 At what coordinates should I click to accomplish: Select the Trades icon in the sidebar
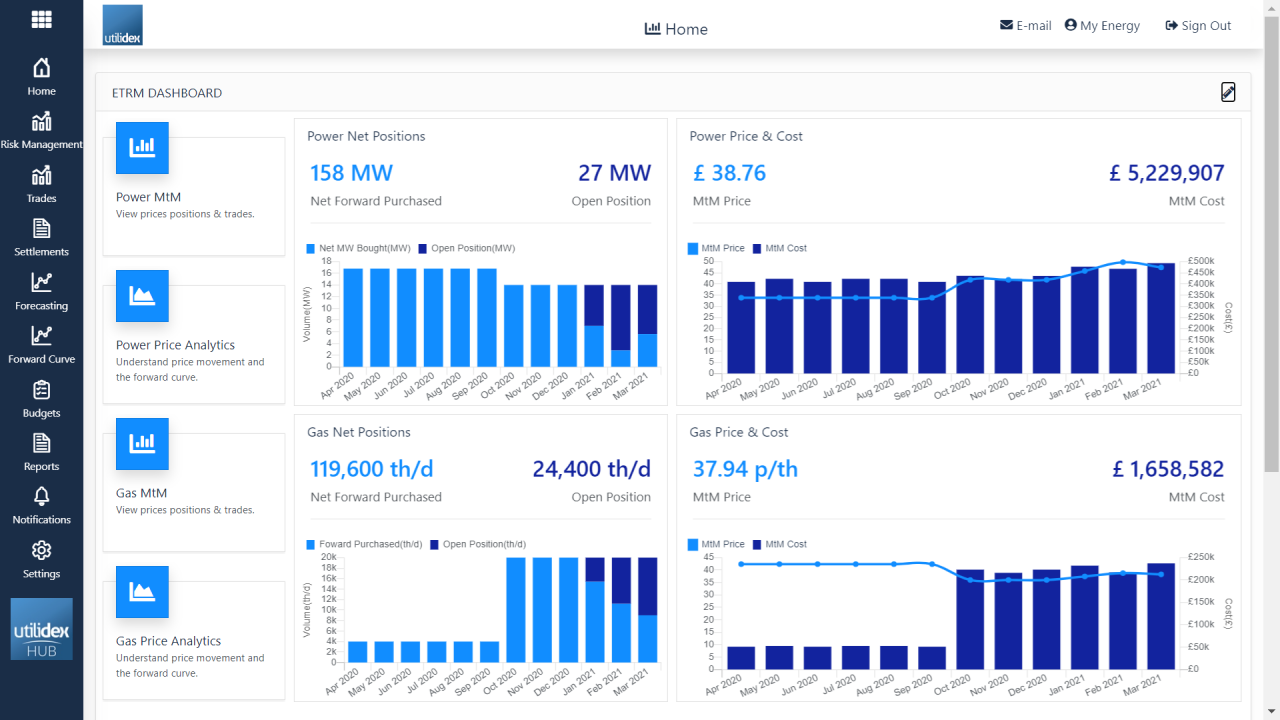point(41,184)
